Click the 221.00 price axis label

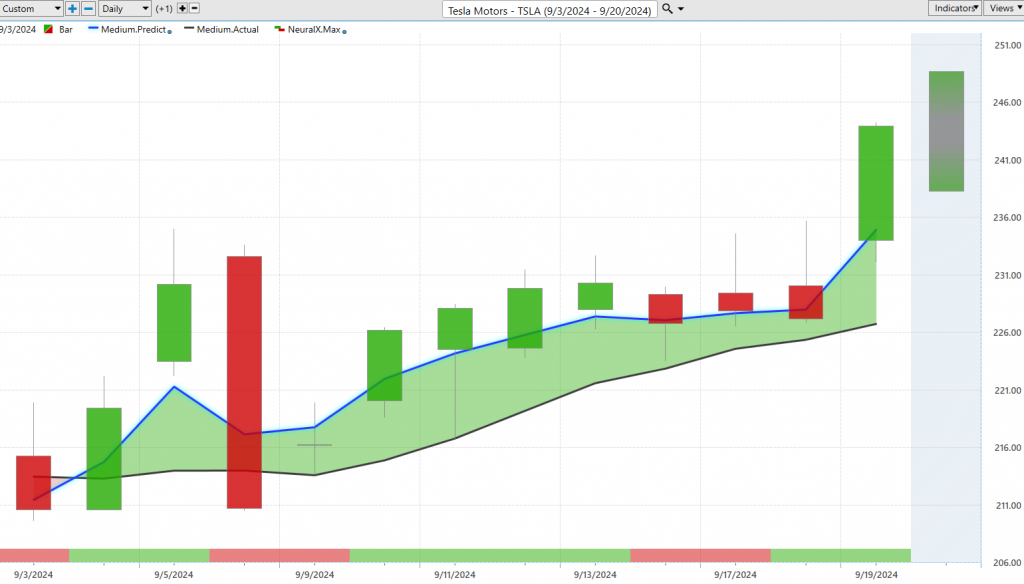tap(1008, 390)
